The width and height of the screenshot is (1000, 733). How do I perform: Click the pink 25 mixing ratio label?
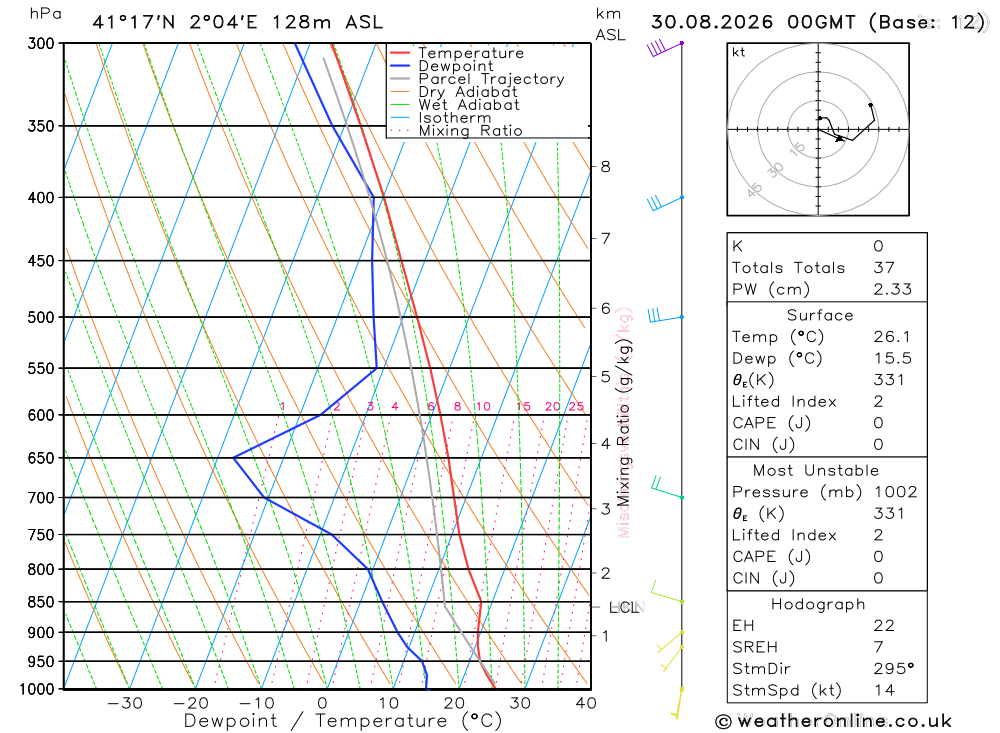coord(577,406)
